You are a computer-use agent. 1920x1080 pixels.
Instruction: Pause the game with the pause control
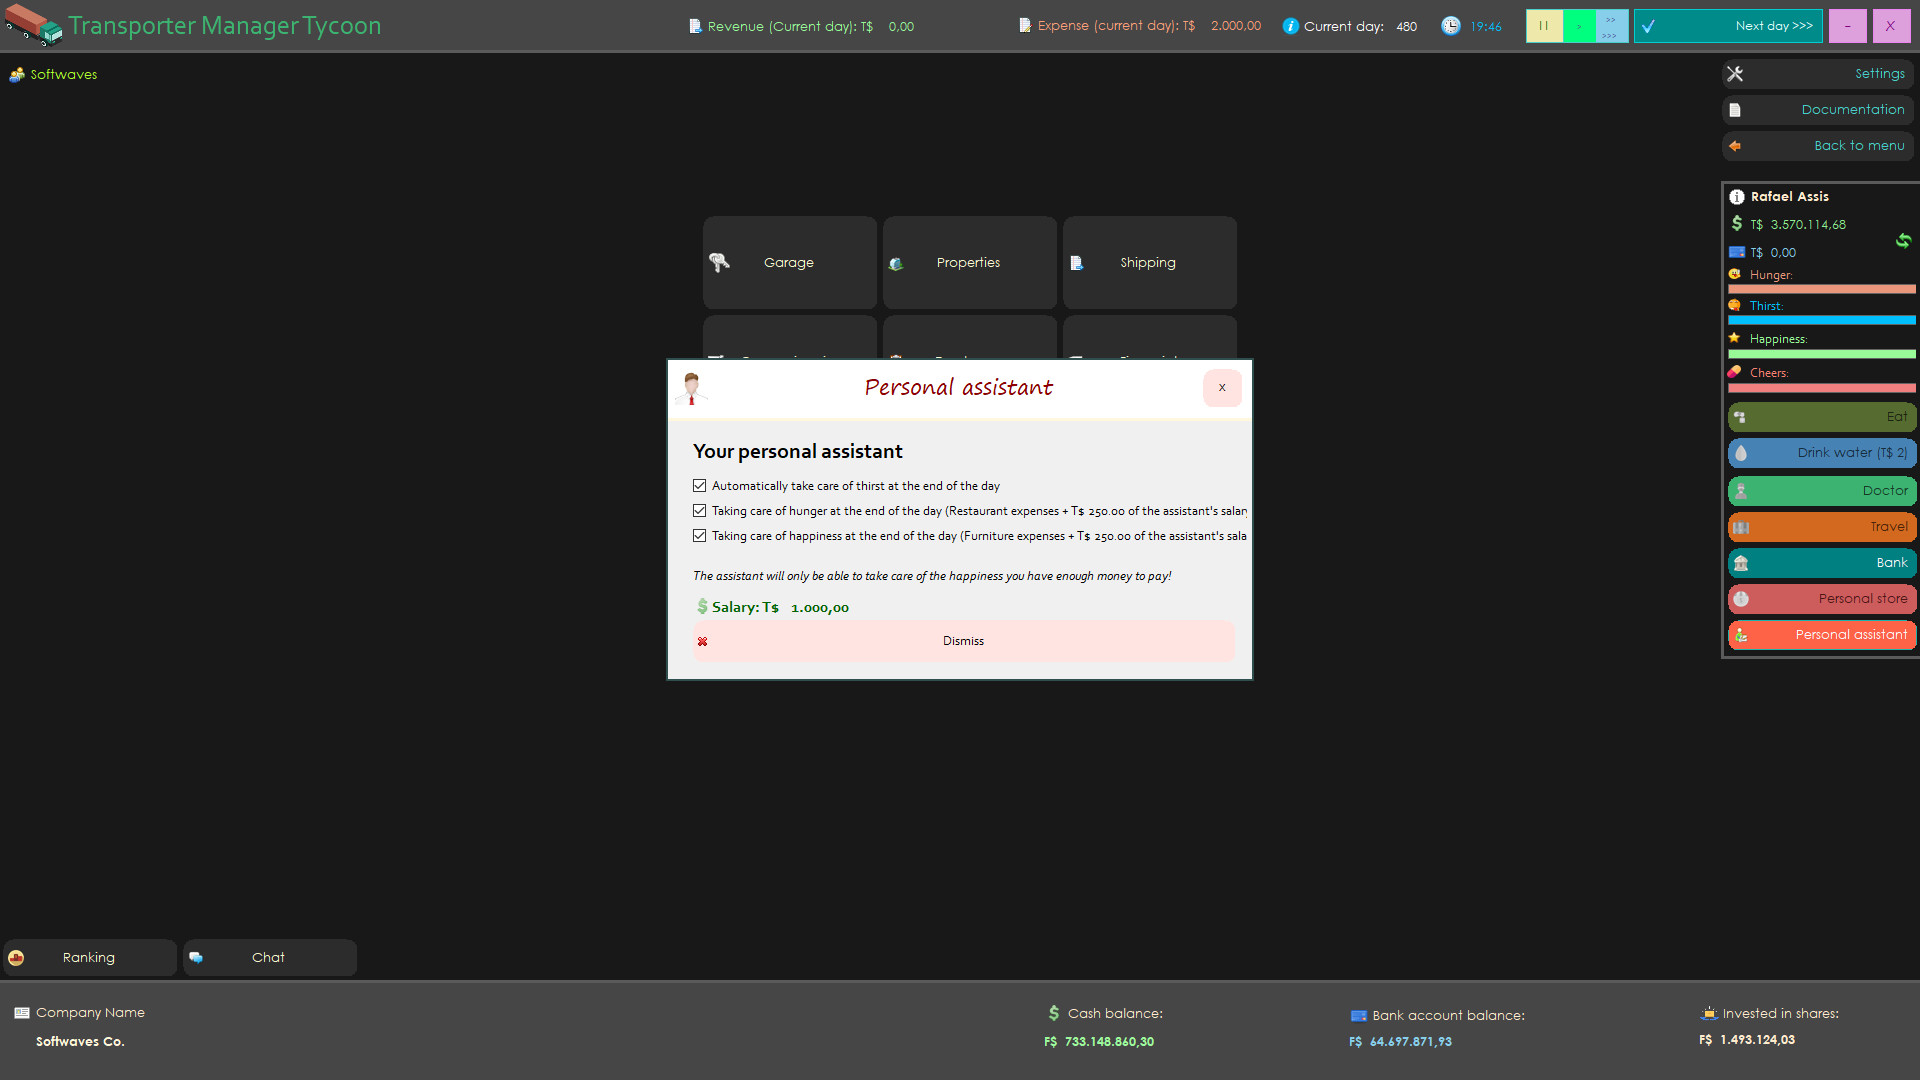[x=1544, y=26]
